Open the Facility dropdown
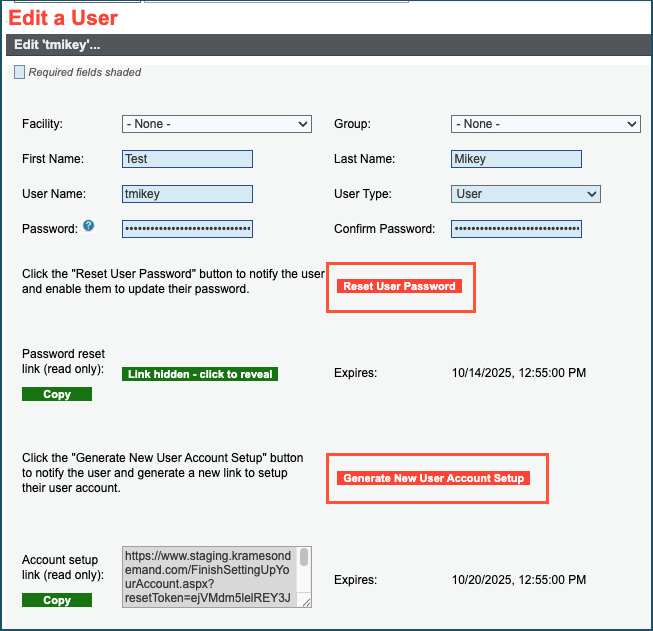Viewport: 653px width, 631px height. 217,124
